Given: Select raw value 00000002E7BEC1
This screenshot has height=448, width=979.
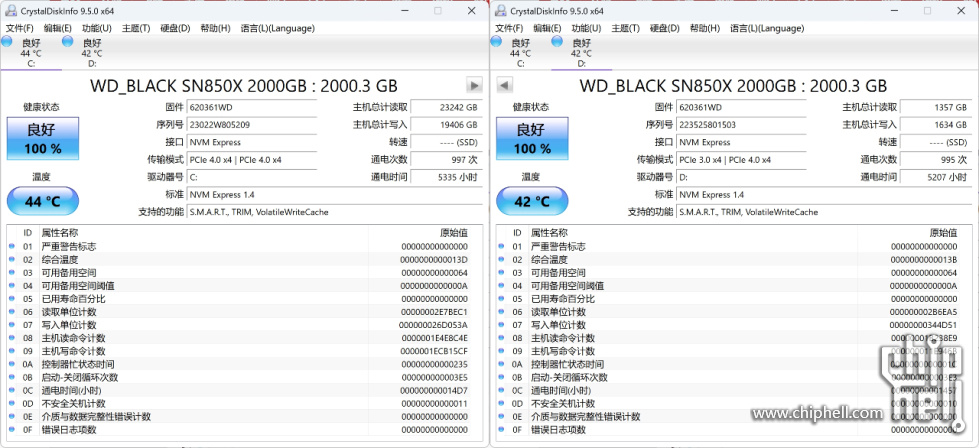Looking at the screenshot, I should point(434,312).
